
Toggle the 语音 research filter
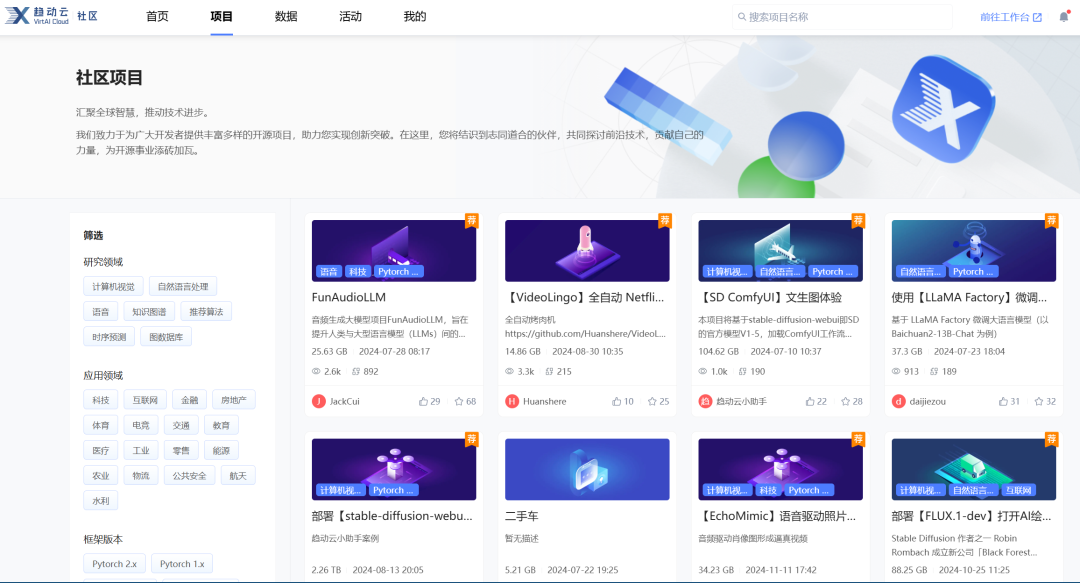(101, 311)
